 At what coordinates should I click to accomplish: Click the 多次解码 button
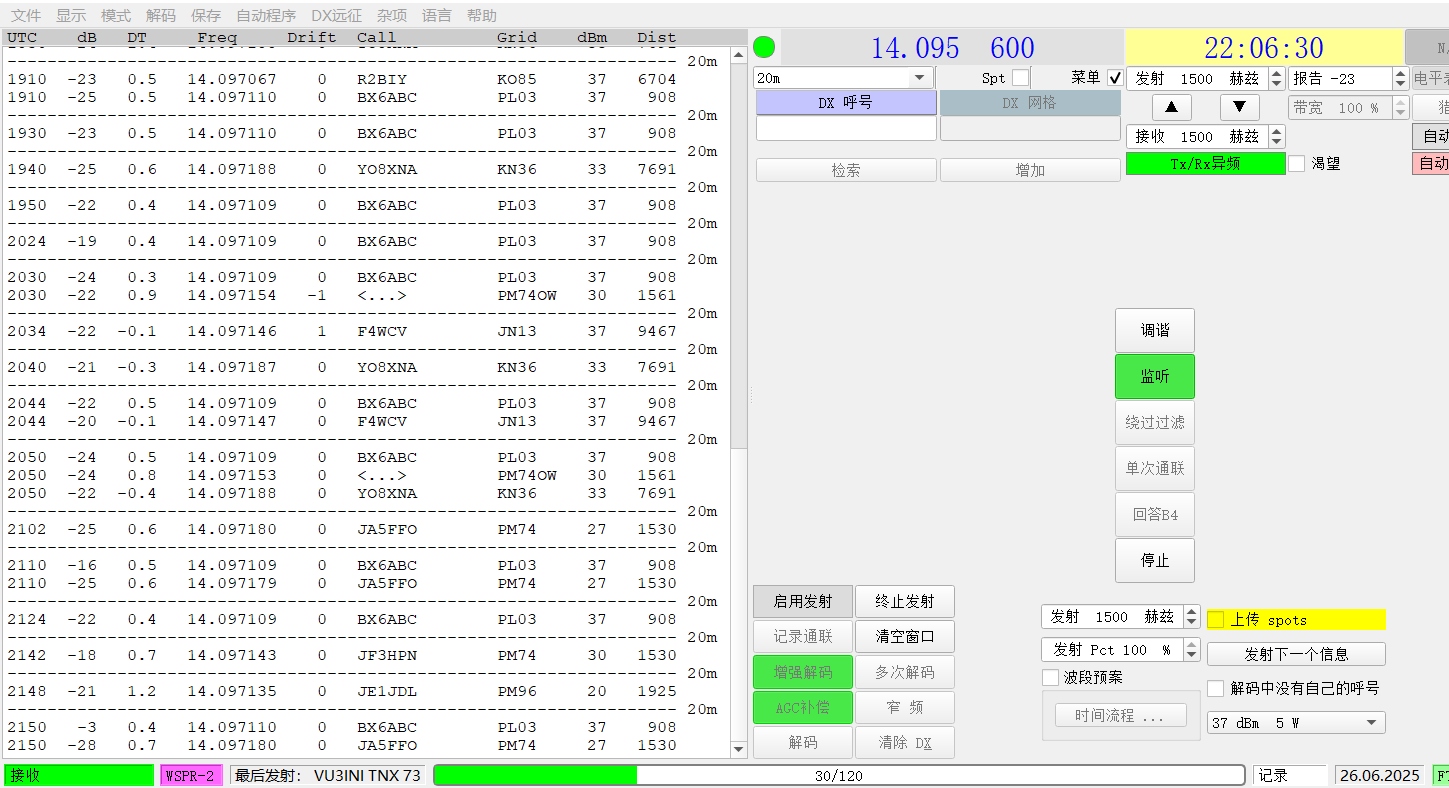point(905,672)
